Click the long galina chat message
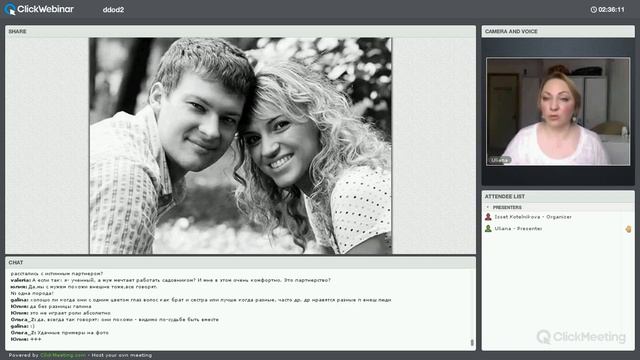Viewport: 640px width, 360px height. [201, 300]
